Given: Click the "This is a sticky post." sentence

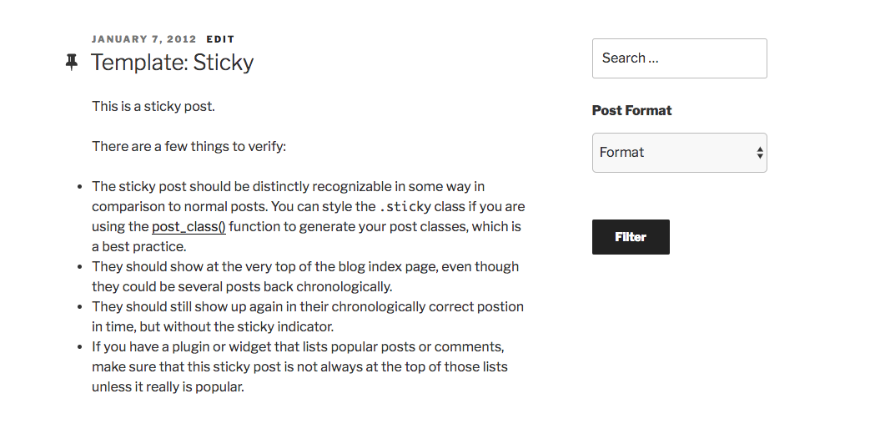Looking at the screenshot, I should [153, 105].
